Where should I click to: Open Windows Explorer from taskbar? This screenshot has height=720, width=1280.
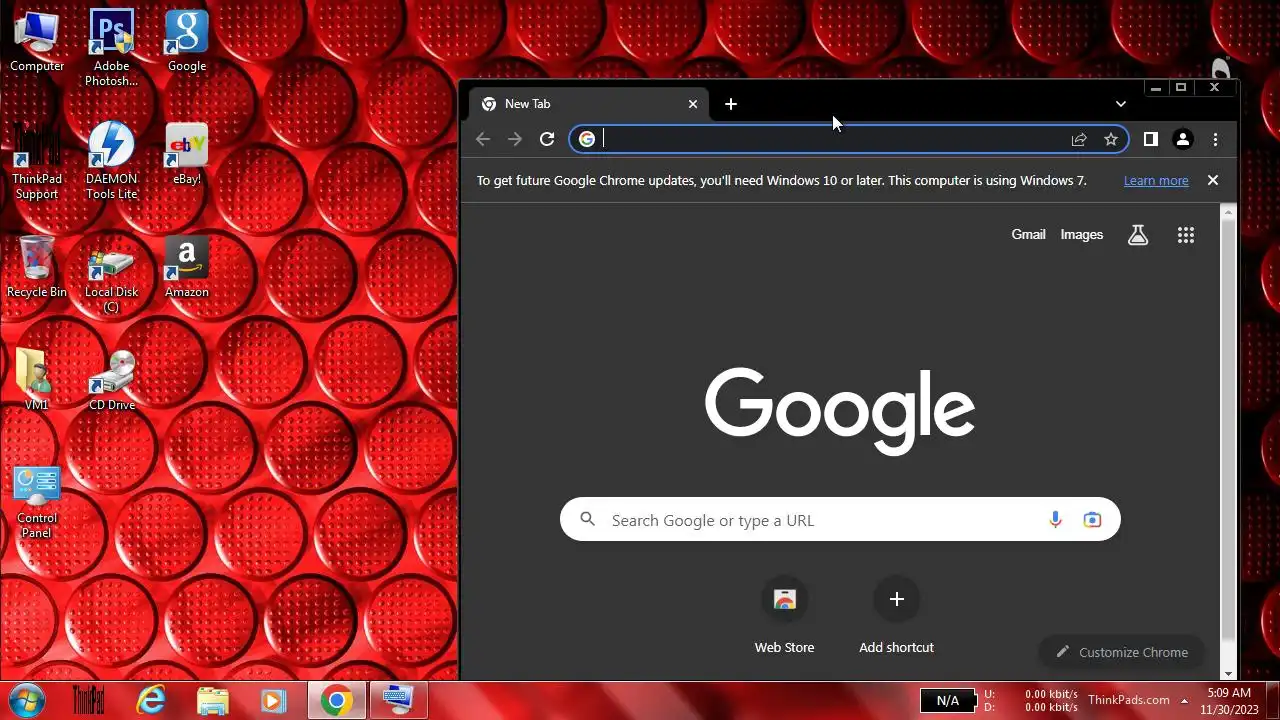coord(213,700)
